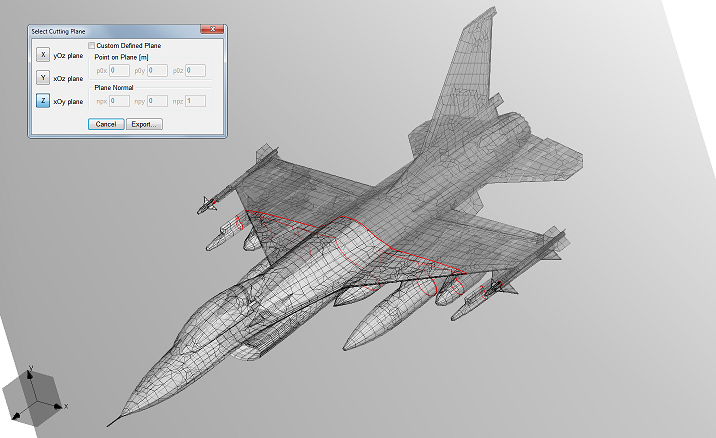Select the X button for yOz plane
This screenshot has width=716, height=438.
click(43, 56)
